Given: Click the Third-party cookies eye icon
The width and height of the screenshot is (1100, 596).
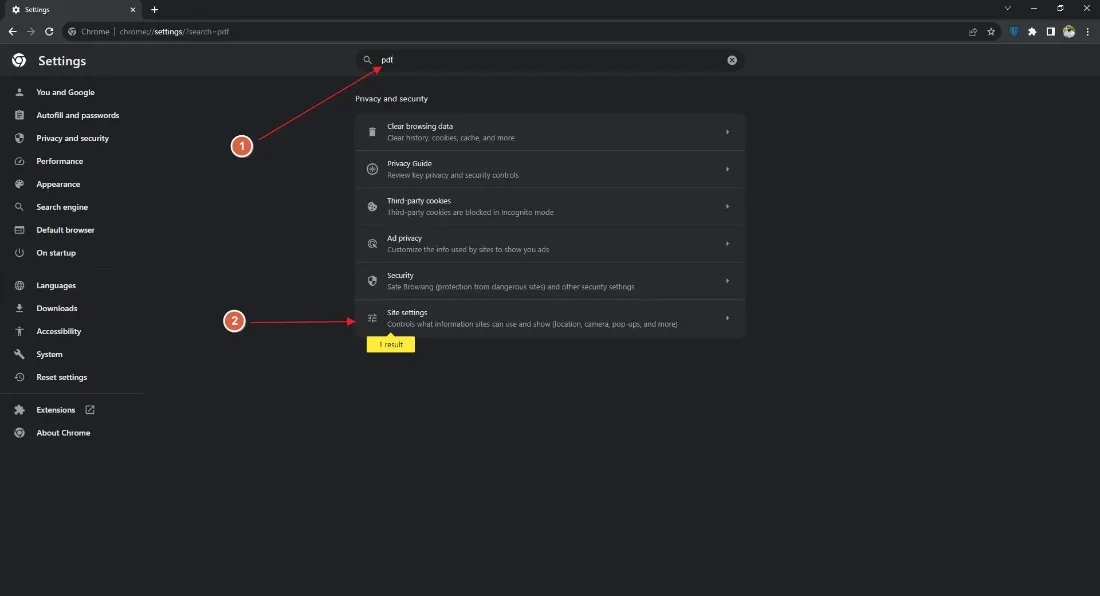Looking at the screenshot, I should pyautogui.click(x=372, y=206).
